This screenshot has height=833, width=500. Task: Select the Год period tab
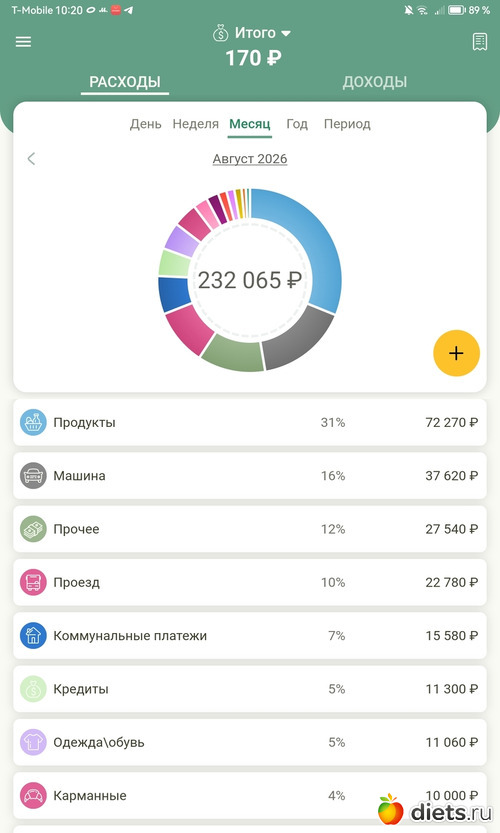[x=297, y=124]
